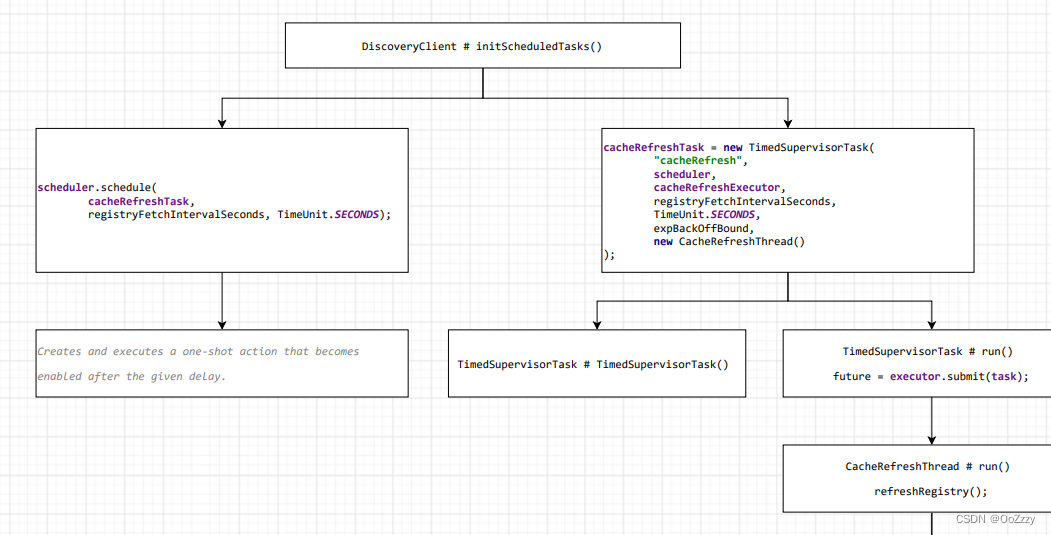
Task: Click the TimedSupervisorTask # run() node
Action: click(917, 363)
